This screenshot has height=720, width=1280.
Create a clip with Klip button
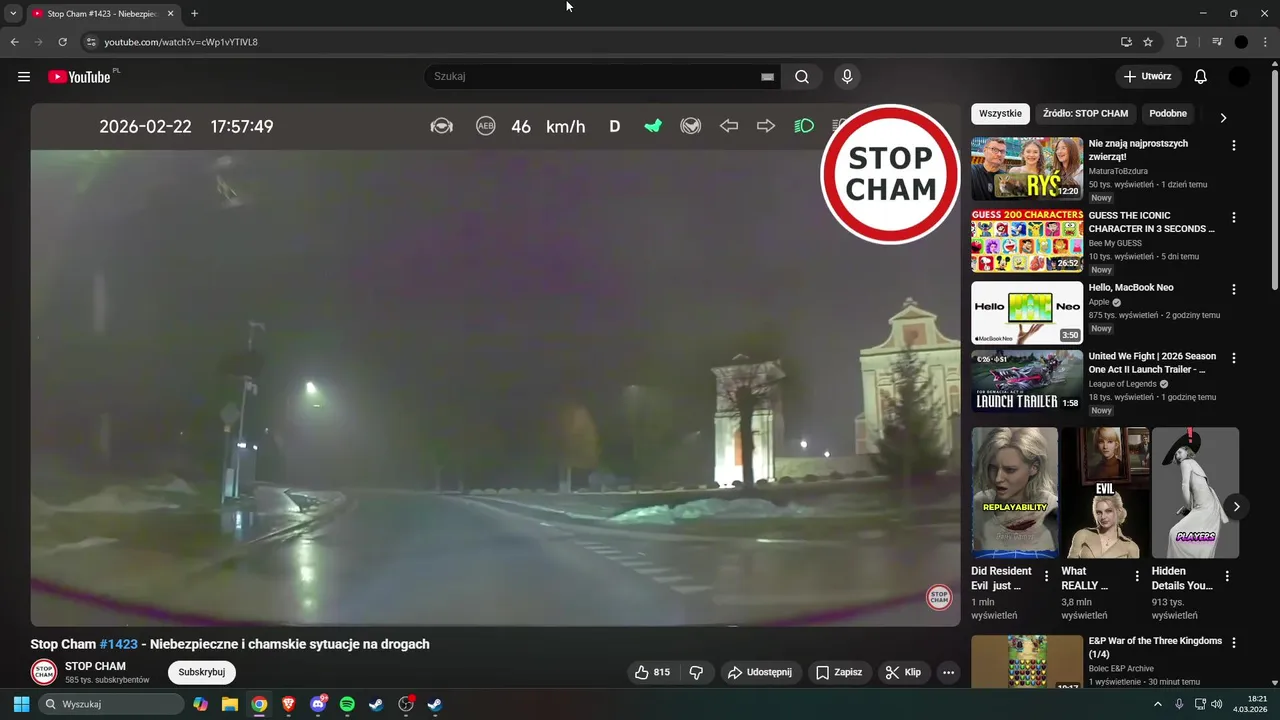tap(903, 672)
